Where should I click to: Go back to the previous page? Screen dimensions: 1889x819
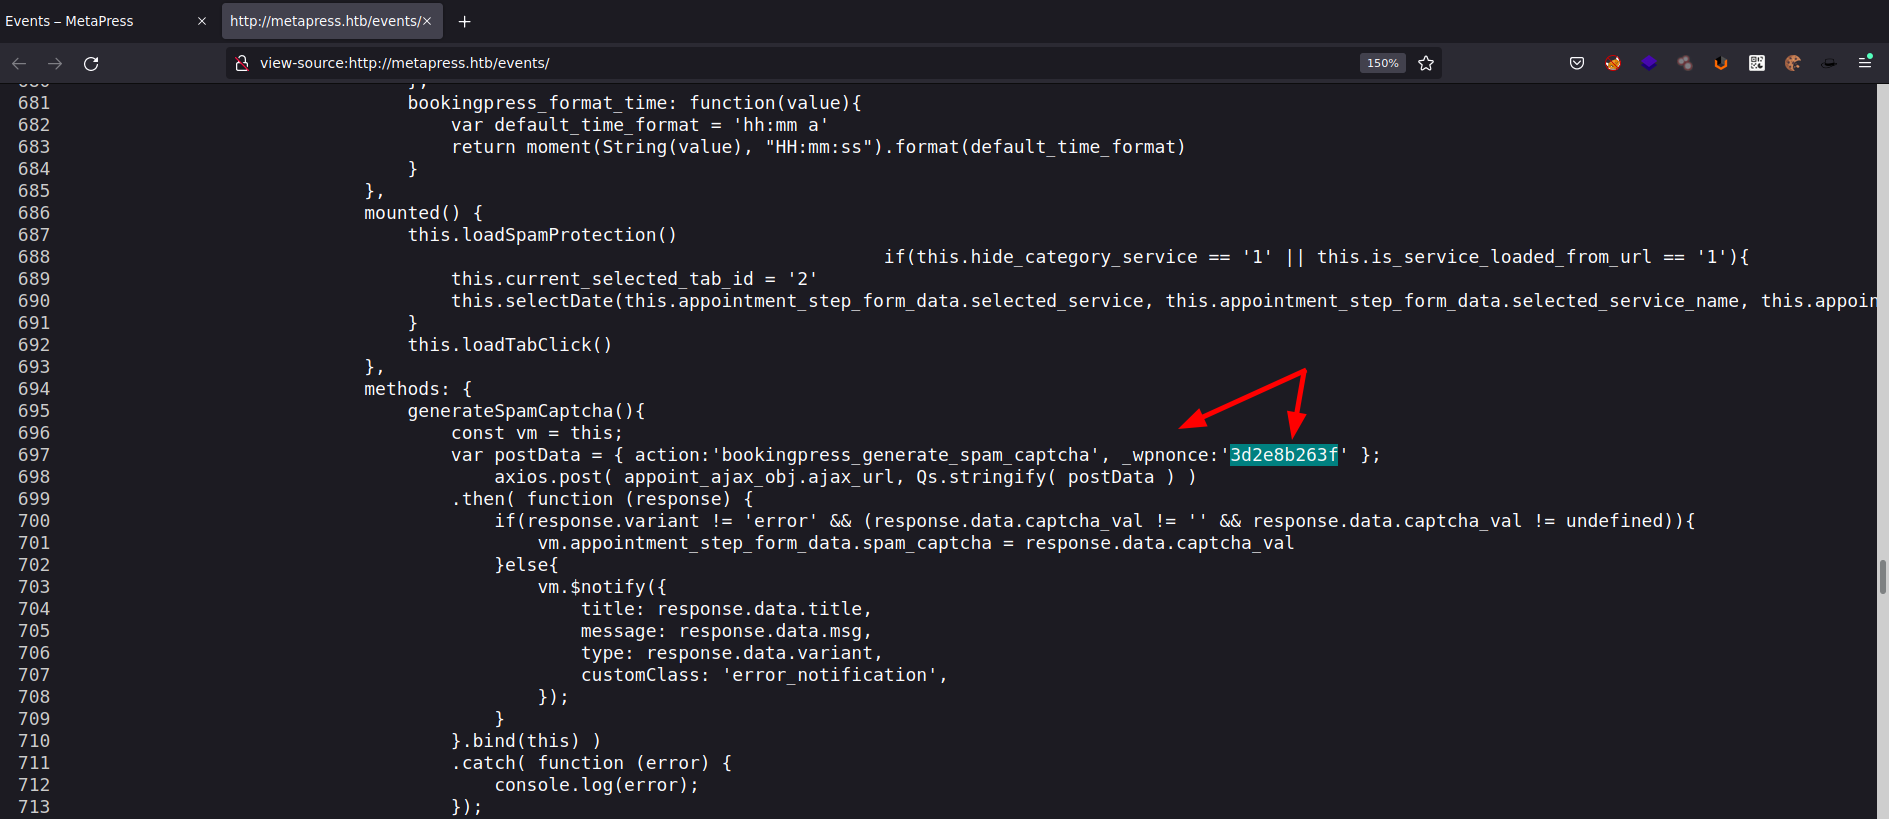[x=19, y=63]
